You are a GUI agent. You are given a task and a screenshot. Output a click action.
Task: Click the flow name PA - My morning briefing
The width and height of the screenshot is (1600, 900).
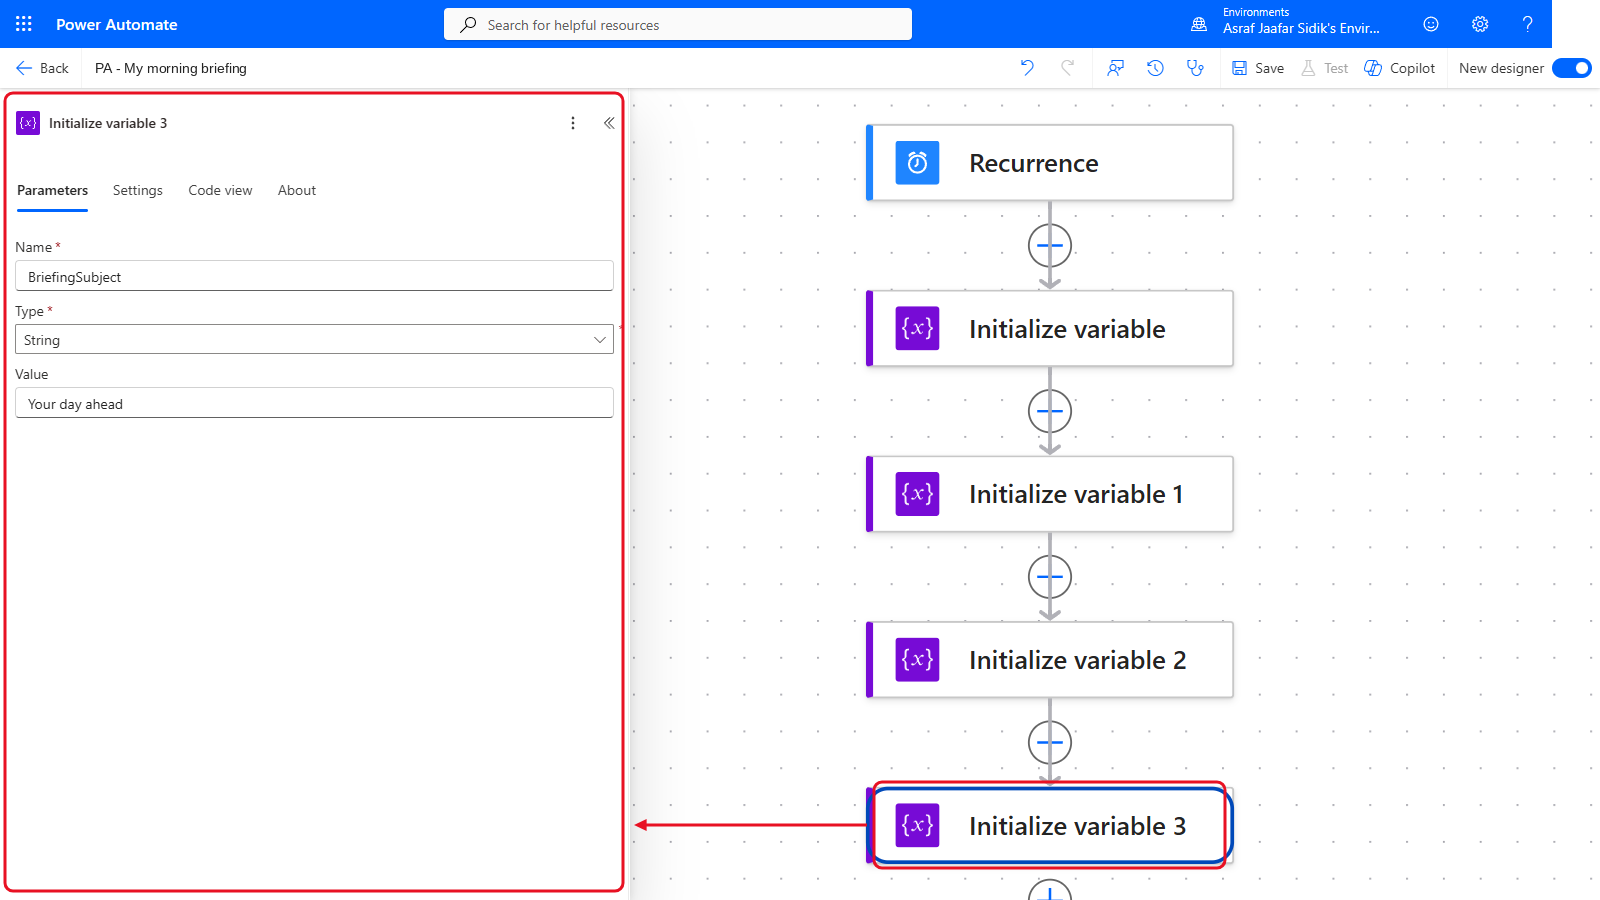[171, 68]
